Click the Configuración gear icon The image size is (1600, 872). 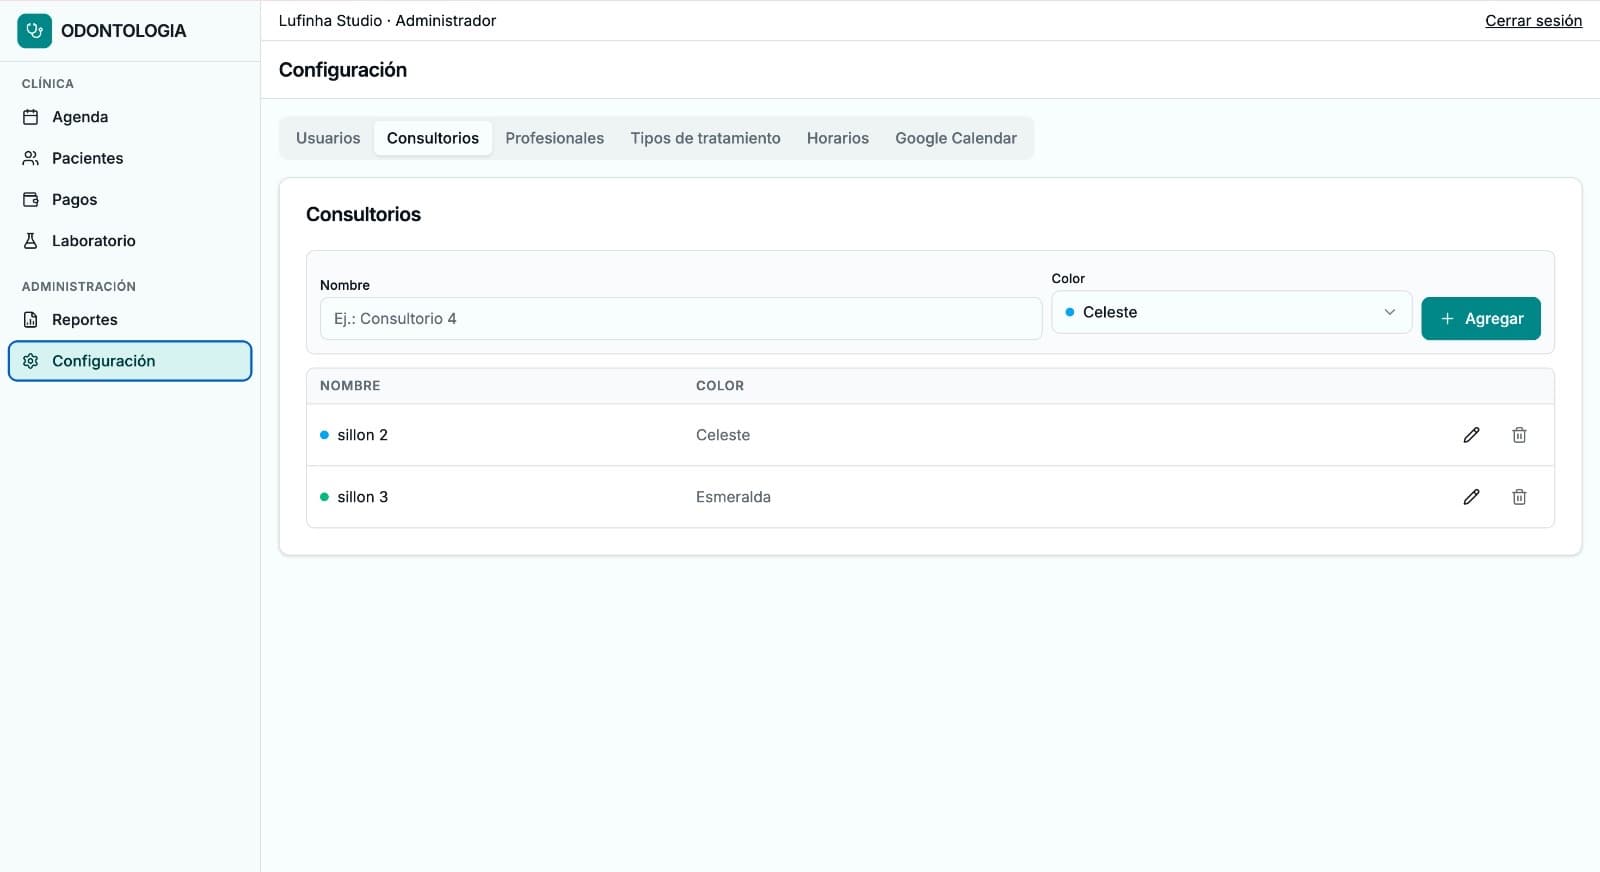pos(31,361)
